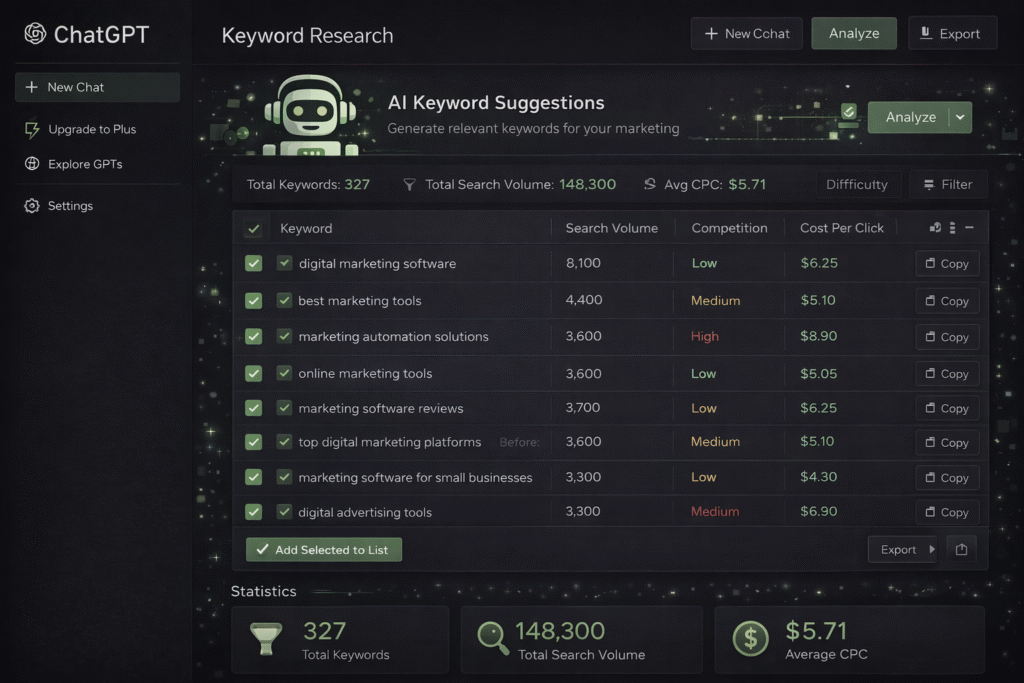Image resolution: width=1024 pixels, height=683 pixels.
Task: Click the magnifier icon in Statistics
Action: point(492,638)
